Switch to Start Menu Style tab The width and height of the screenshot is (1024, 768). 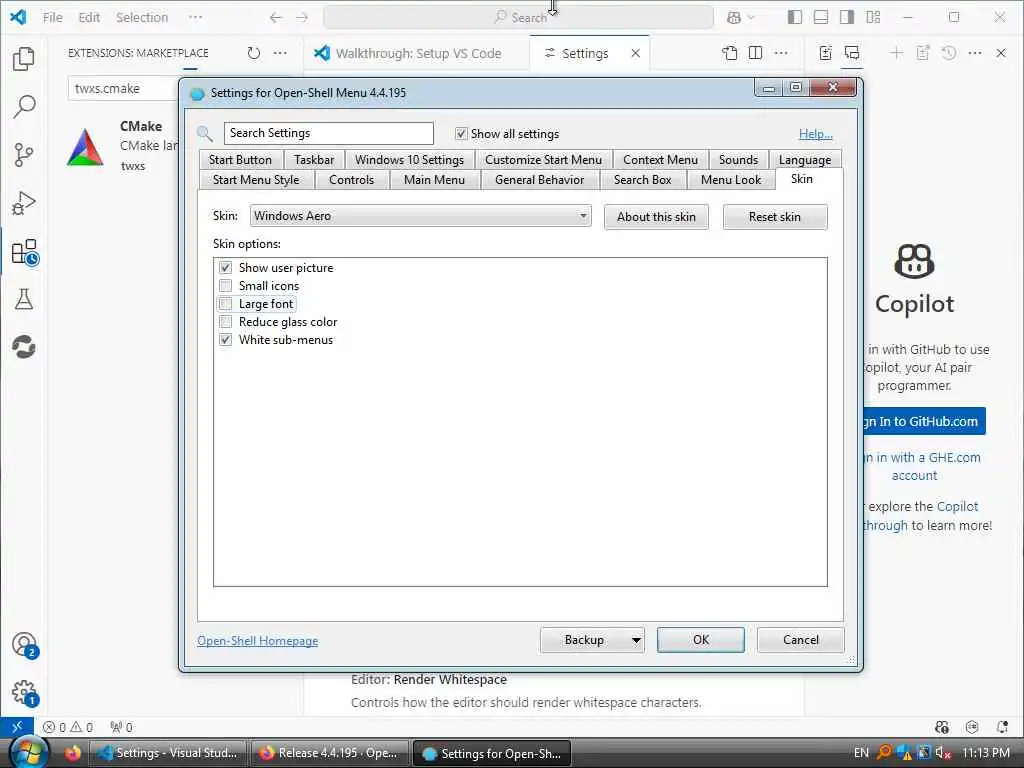click(x=256, y=180)
